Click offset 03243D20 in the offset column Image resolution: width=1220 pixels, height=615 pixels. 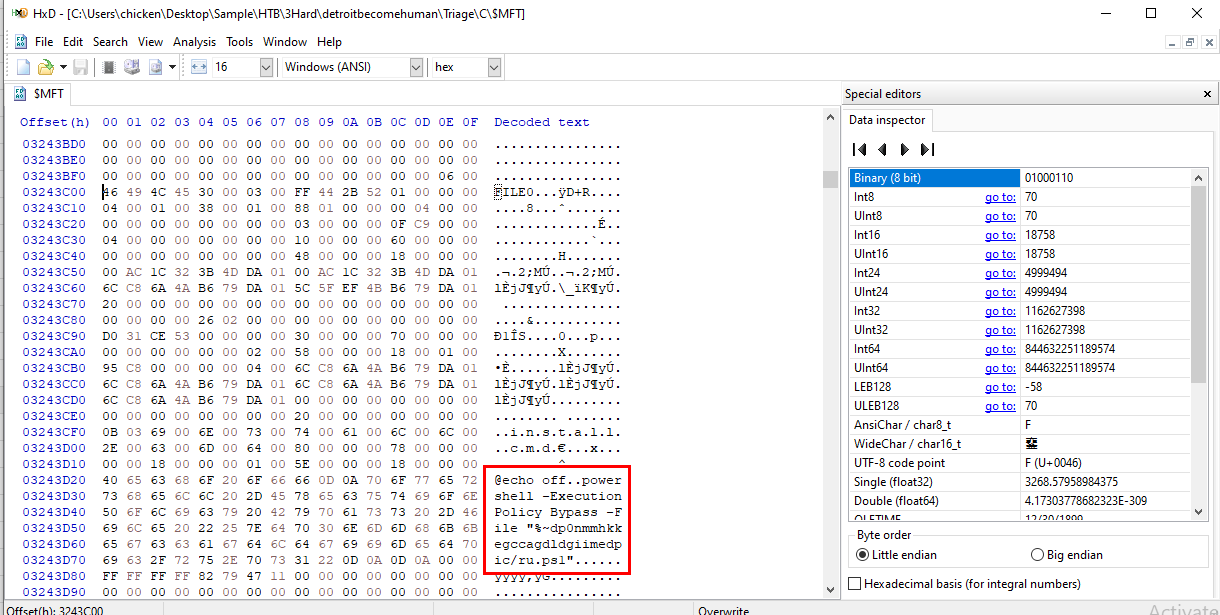[55, 479]
